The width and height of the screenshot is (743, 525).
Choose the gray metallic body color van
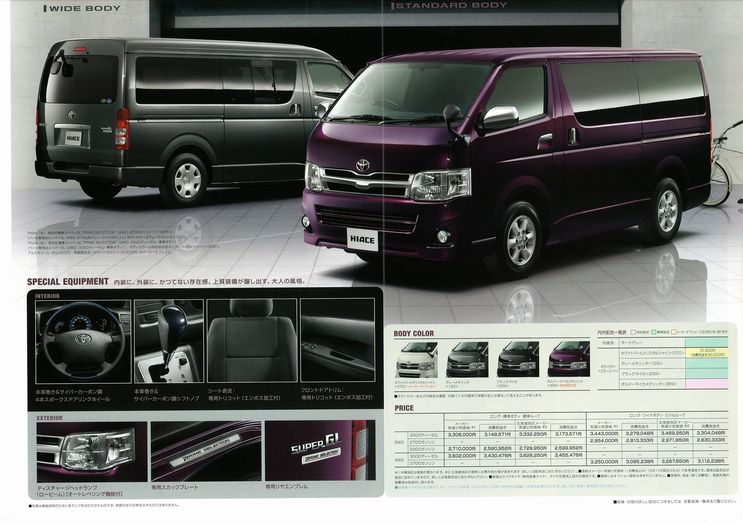tap(467, 359)
